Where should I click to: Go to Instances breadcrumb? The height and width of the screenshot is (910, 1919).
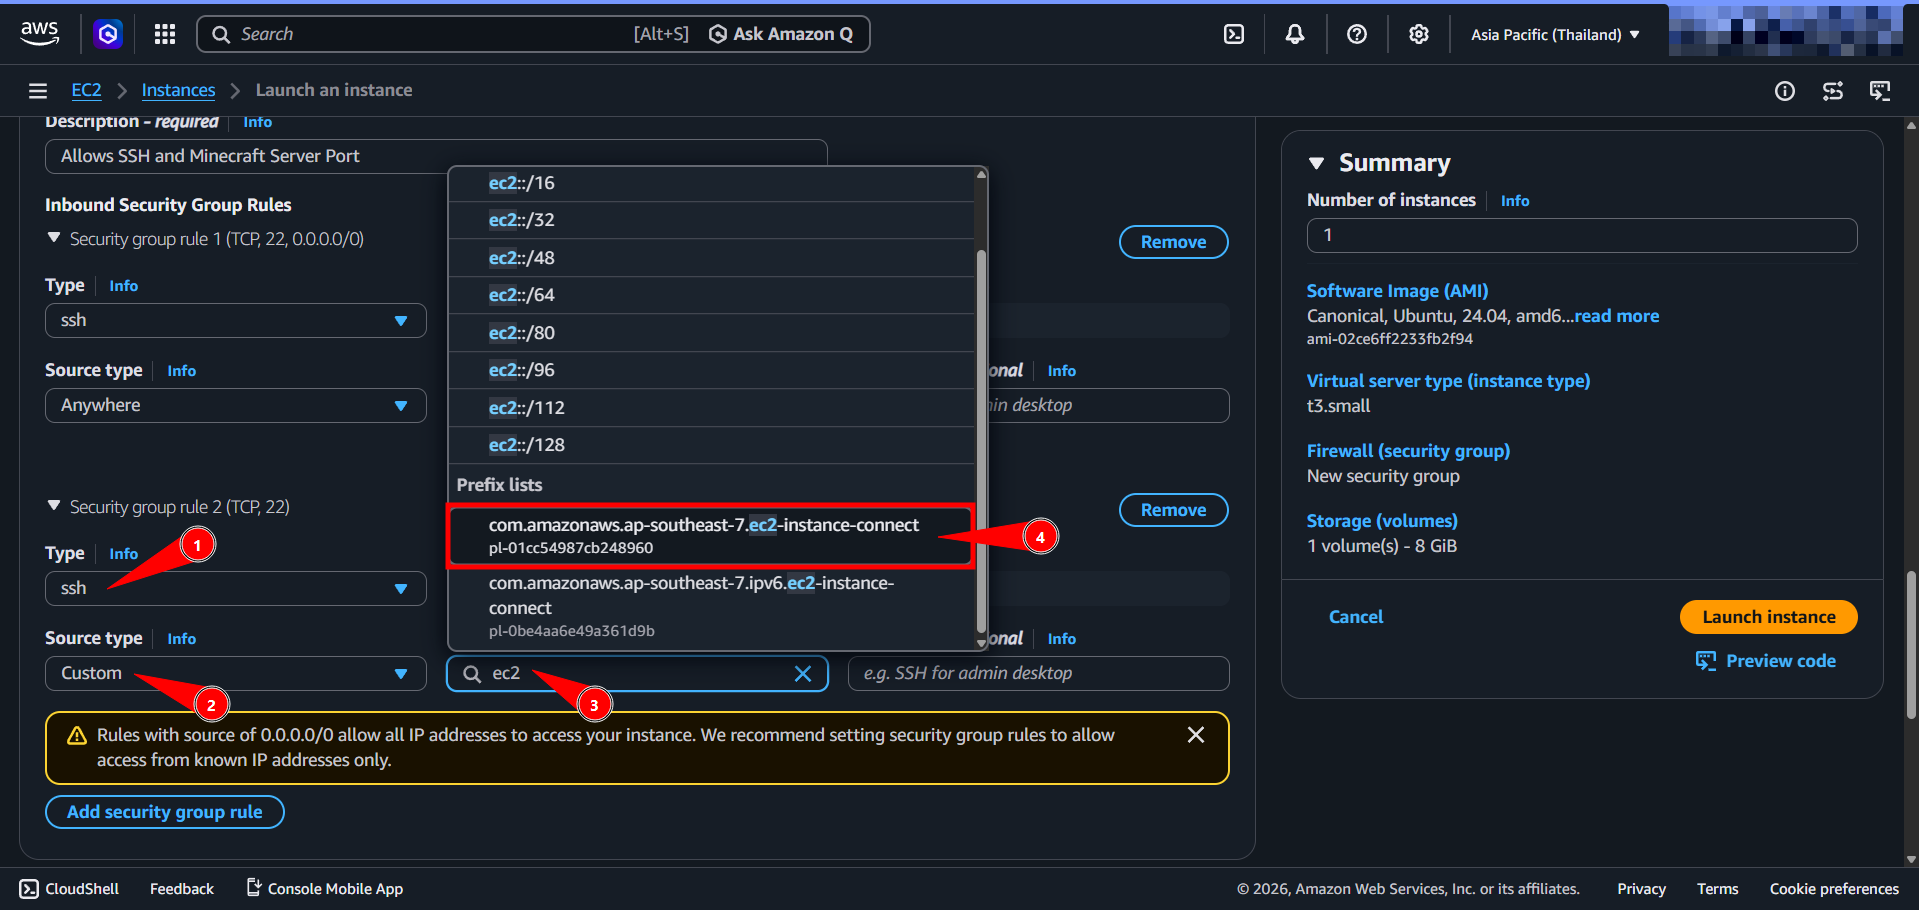pos(178,90)
